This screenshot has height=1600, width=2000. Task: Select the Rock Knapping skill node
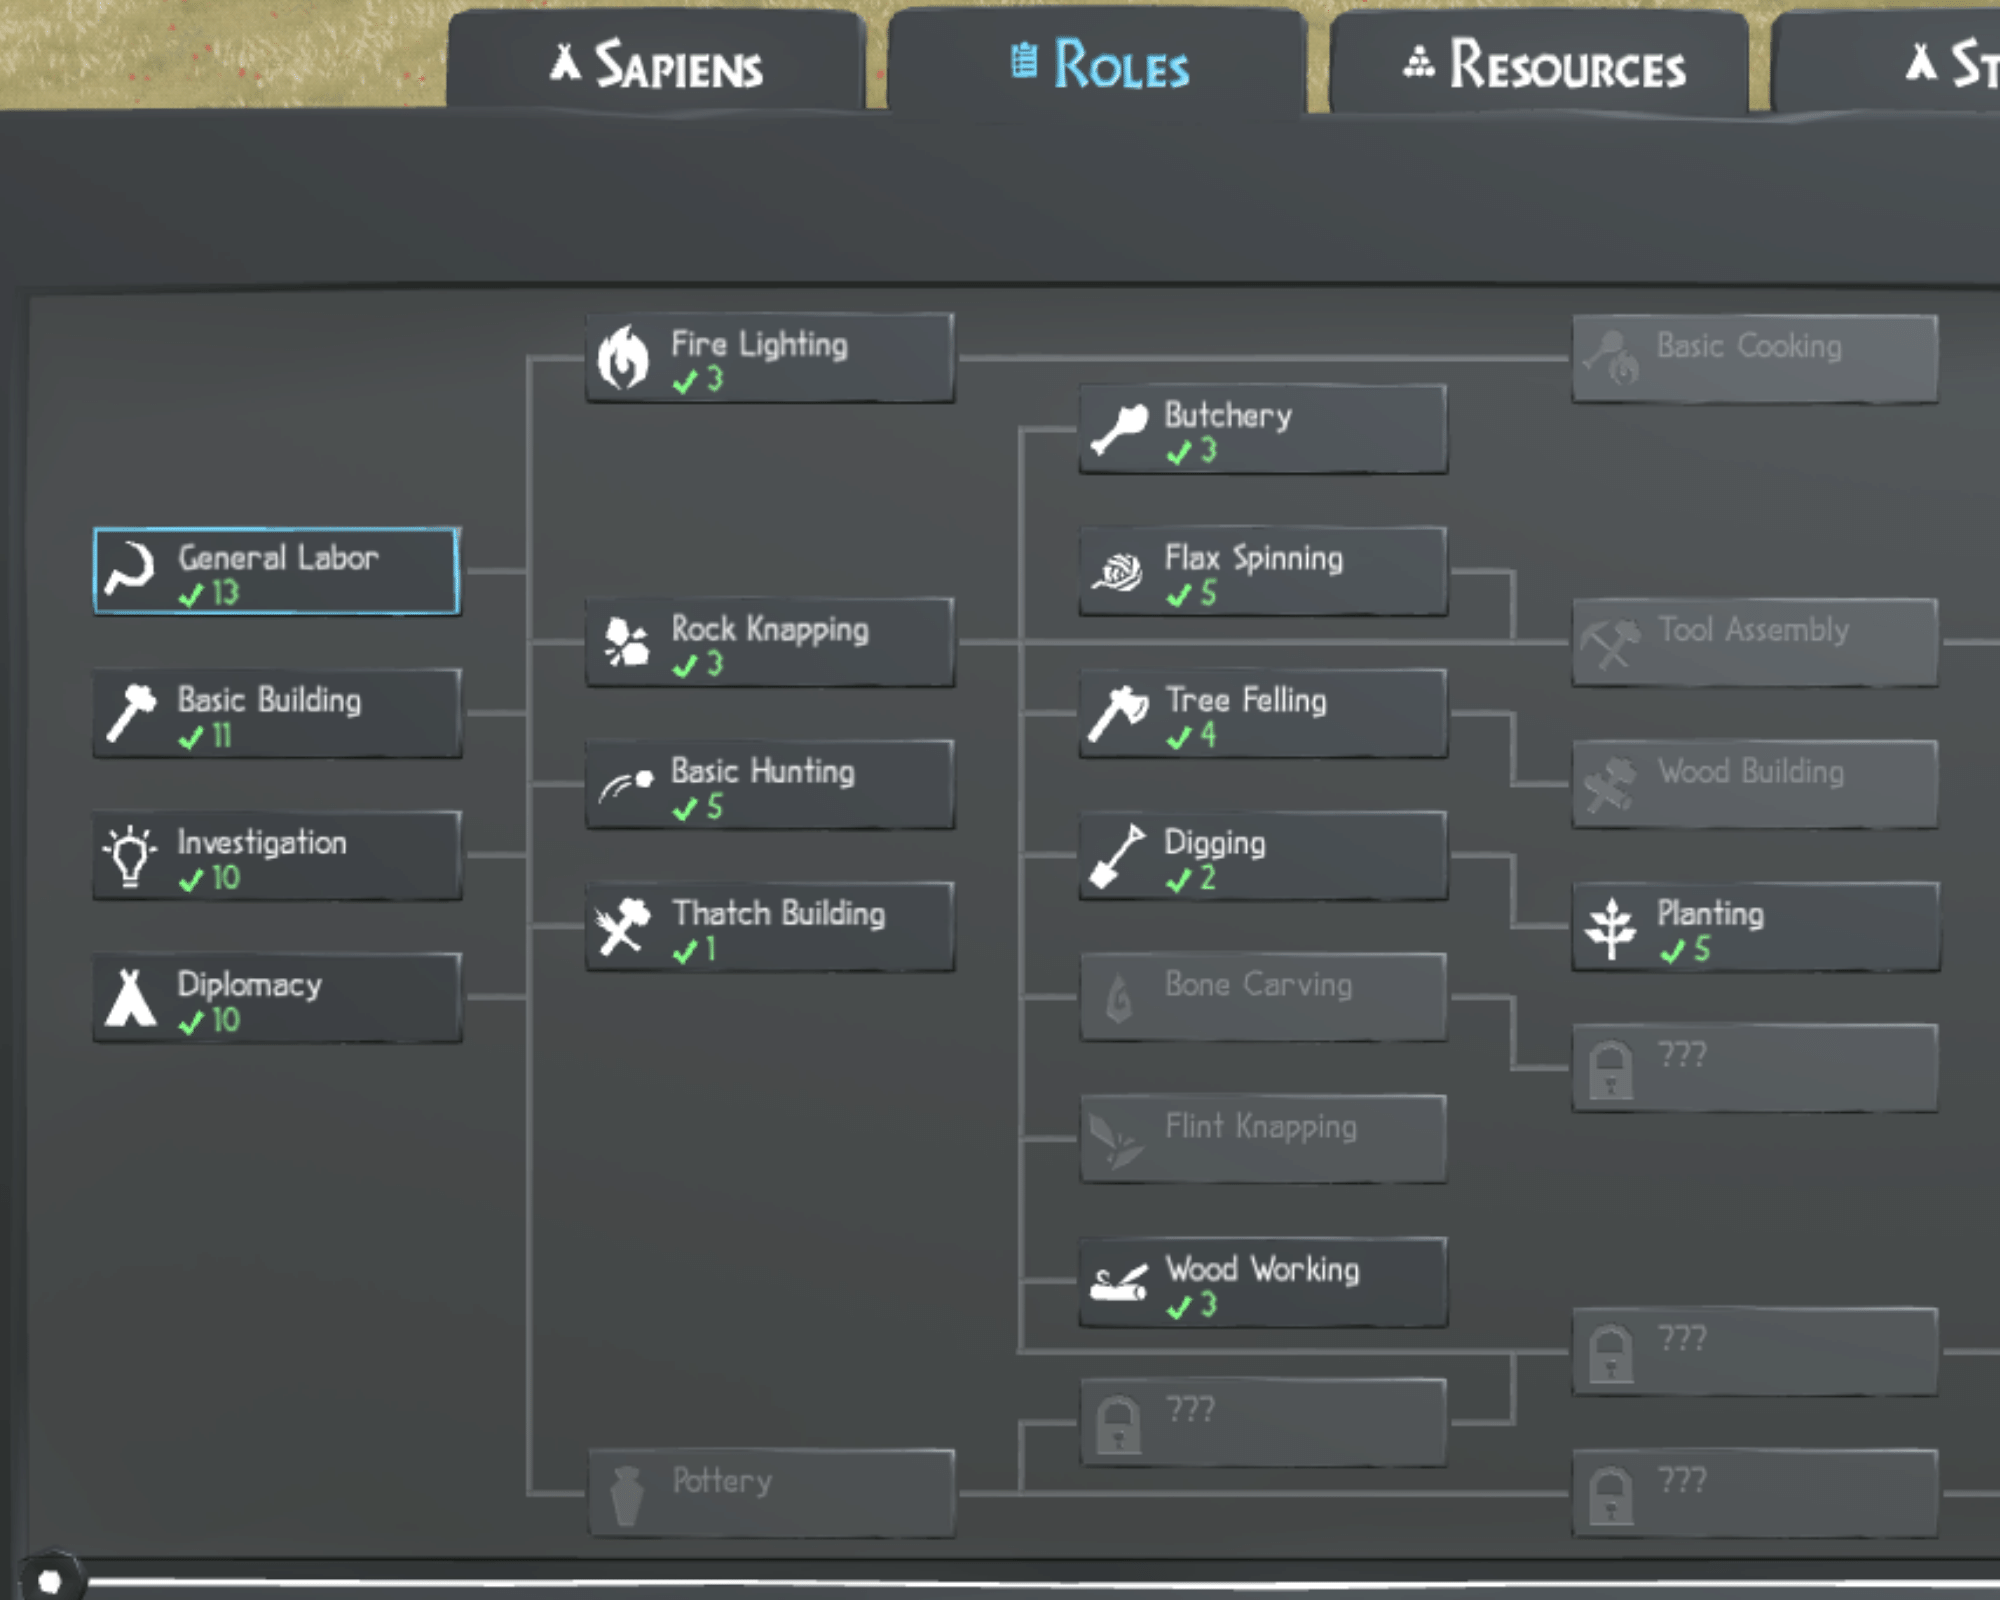pyautogui.click(x=770, y=643)
